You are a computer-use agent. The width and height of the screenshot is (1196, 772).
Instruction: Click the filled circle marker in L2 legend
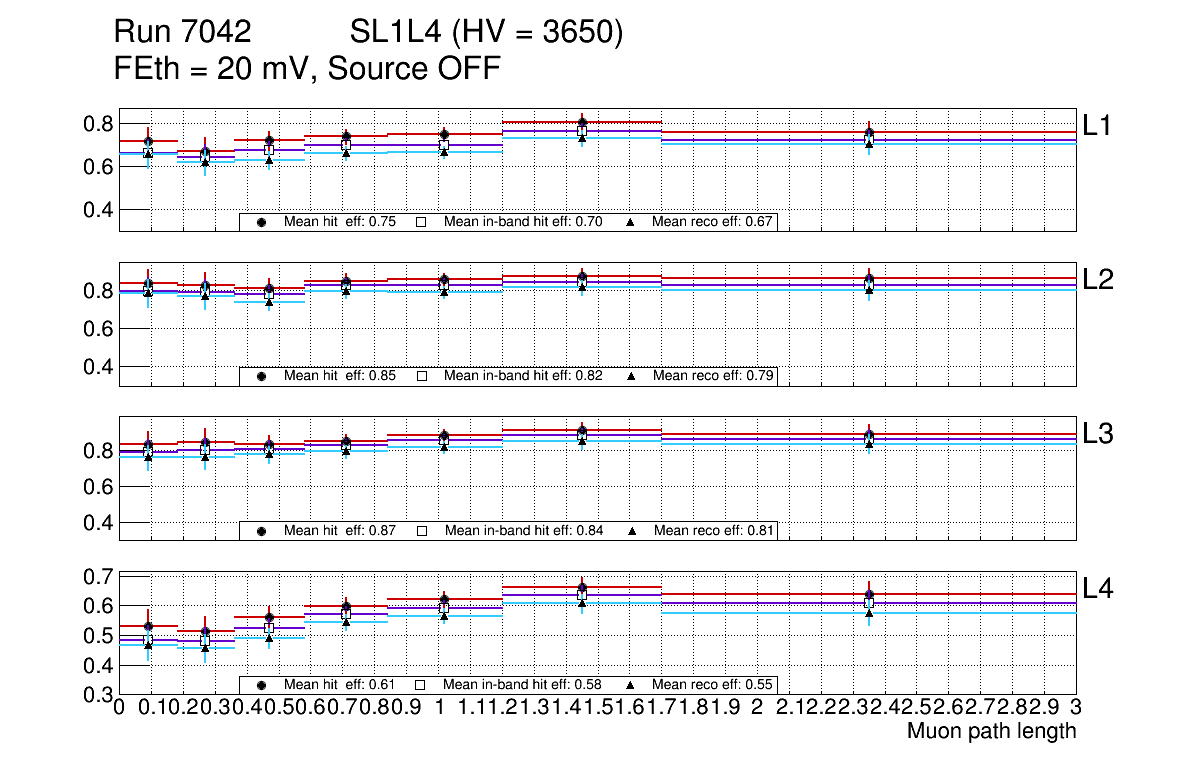point(261,376)
